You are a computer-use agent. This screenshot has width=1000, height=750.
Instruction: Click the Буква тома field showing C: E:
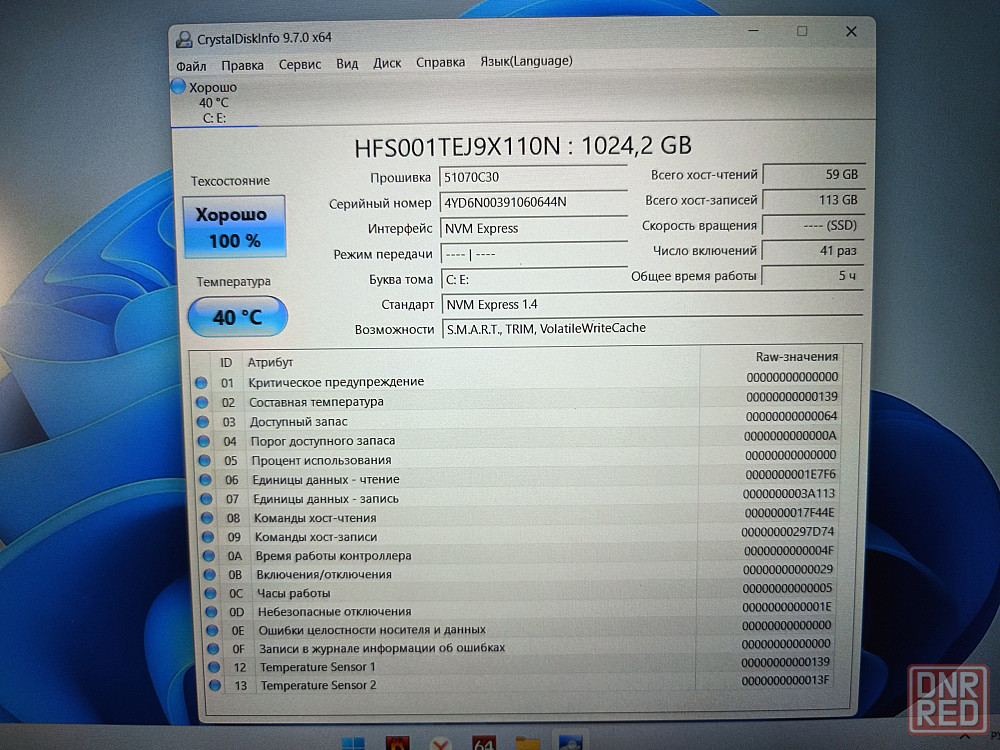(x=534, y=279)
